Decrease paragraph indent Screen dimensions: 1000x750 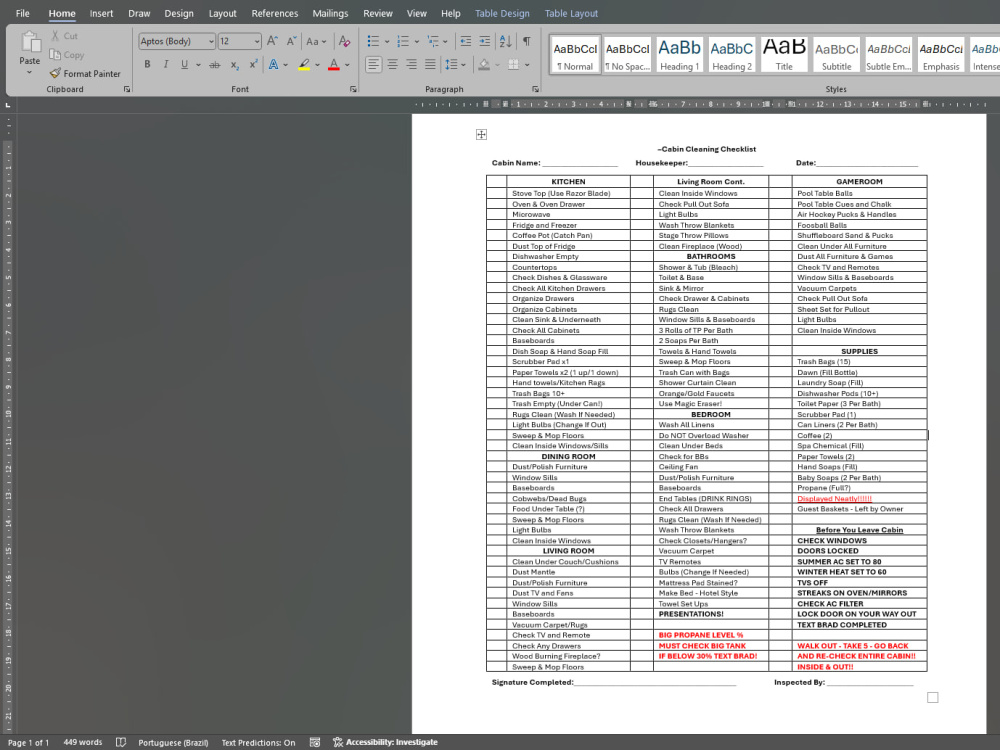click(466, 41)
